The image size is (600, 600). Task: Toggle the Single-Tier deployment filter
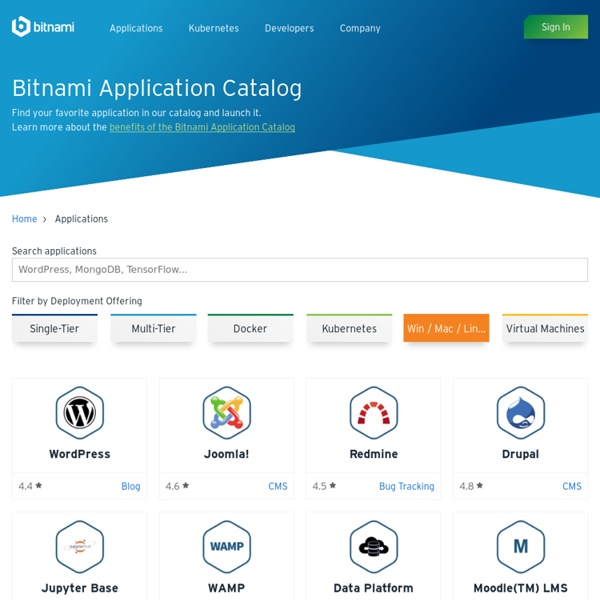pyautogui.click(x=54, y=328)
